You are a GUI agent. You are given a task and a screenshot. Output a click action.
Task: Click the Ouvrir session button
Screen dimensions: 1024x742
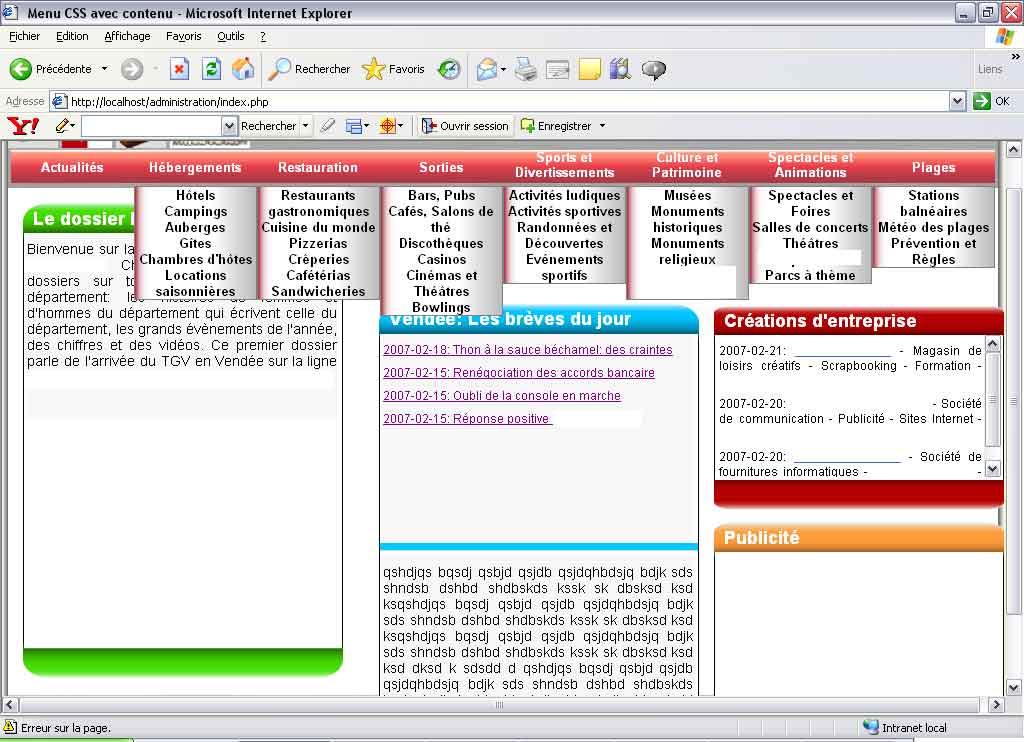(464, 125)
